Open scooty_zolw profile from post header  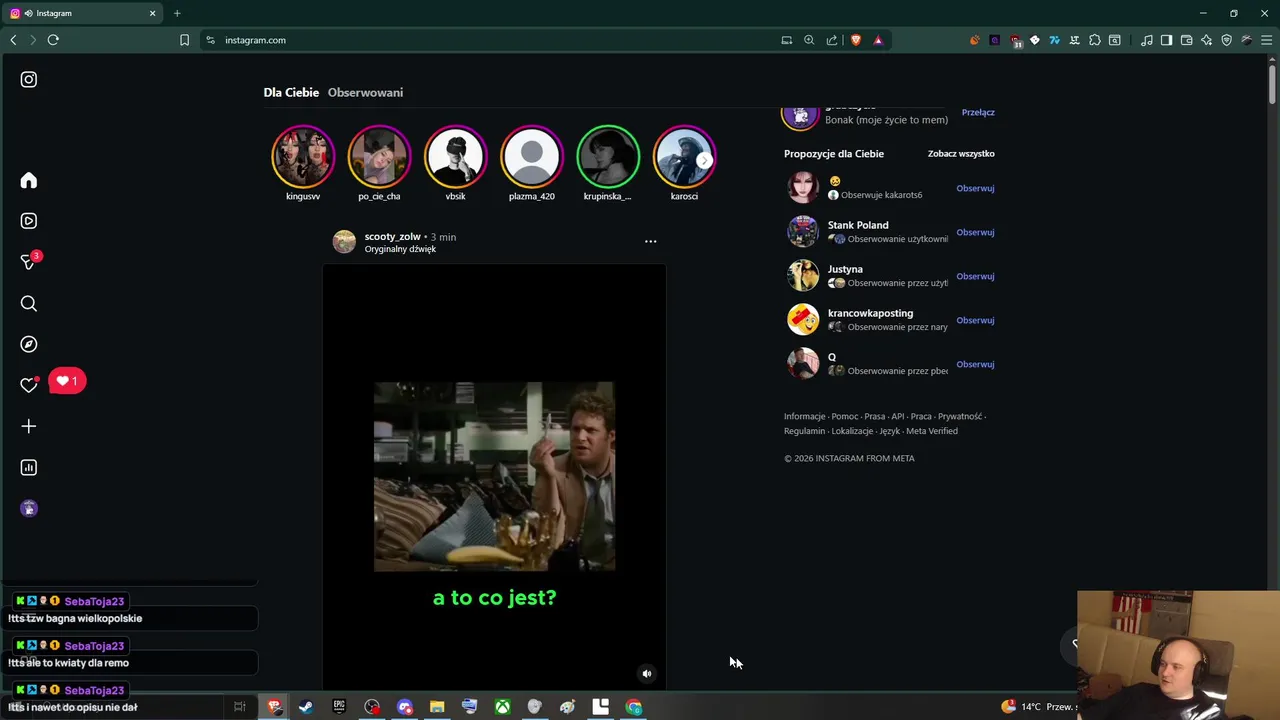click(392, 237)
